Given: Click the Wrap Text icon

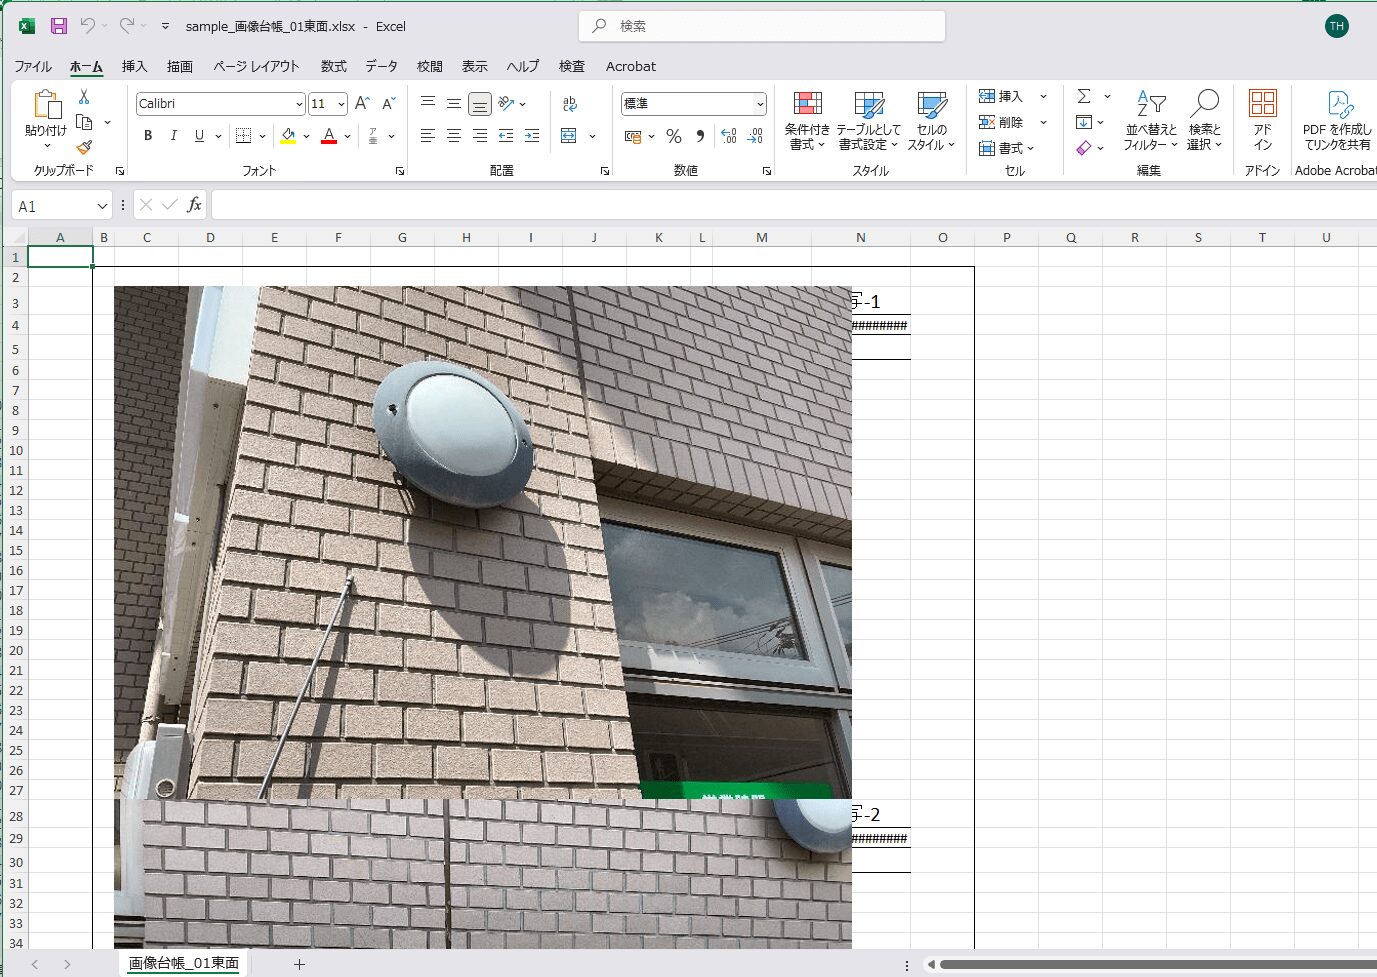Looking at the screenshot, I should (x=570, y=104).
